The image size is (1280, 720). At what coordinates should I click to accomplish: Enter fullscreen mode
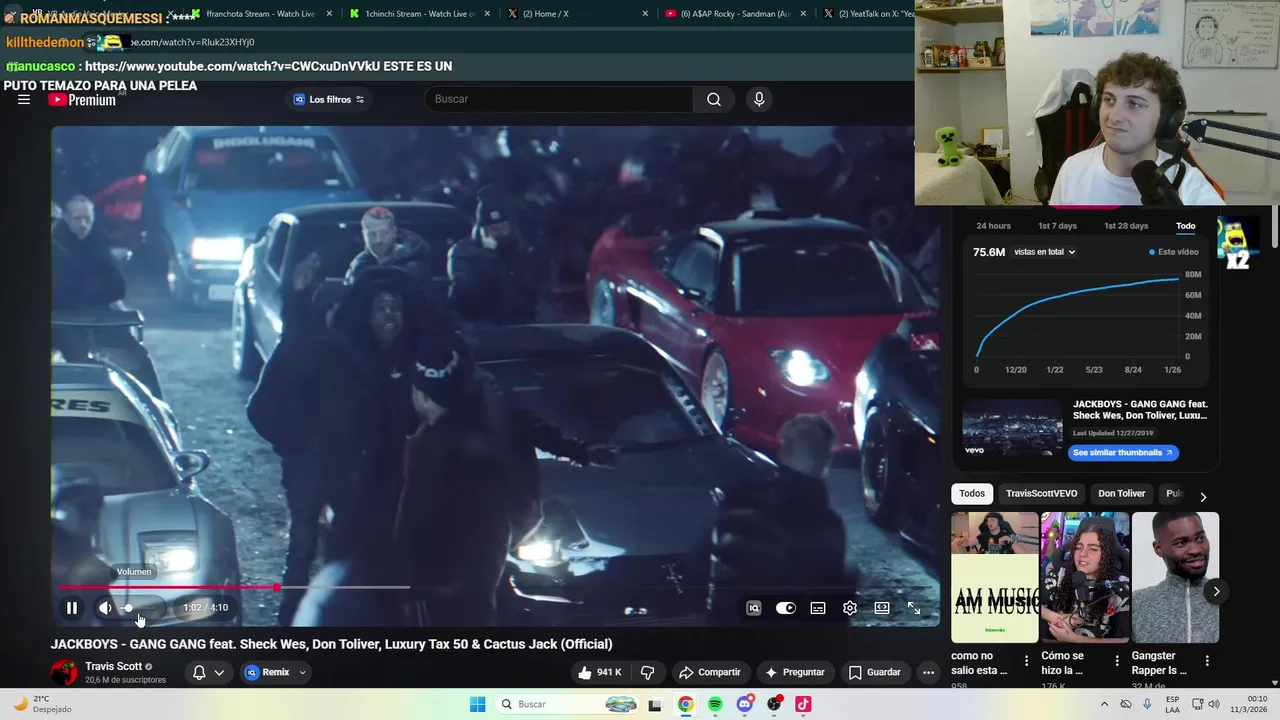914,608
